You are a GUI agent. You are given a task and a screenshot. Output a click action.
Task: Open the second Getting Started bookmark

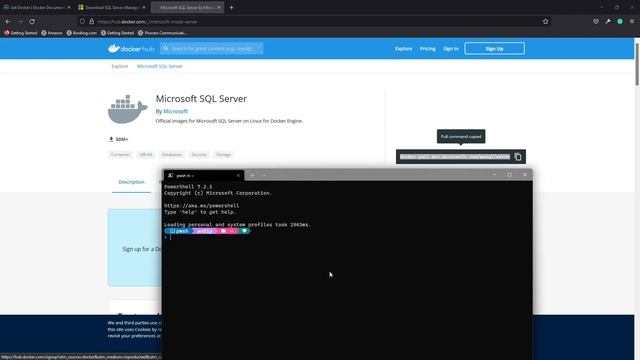click(117, 33)
